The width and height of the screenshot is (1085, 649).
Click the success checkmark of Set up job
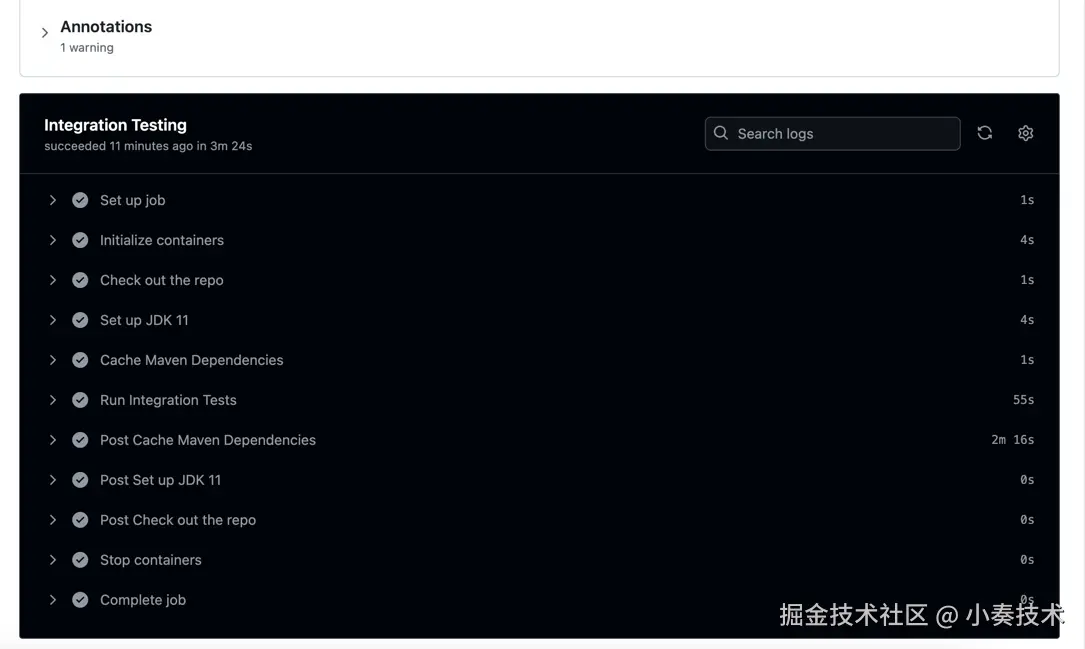(x=80, y=200)
